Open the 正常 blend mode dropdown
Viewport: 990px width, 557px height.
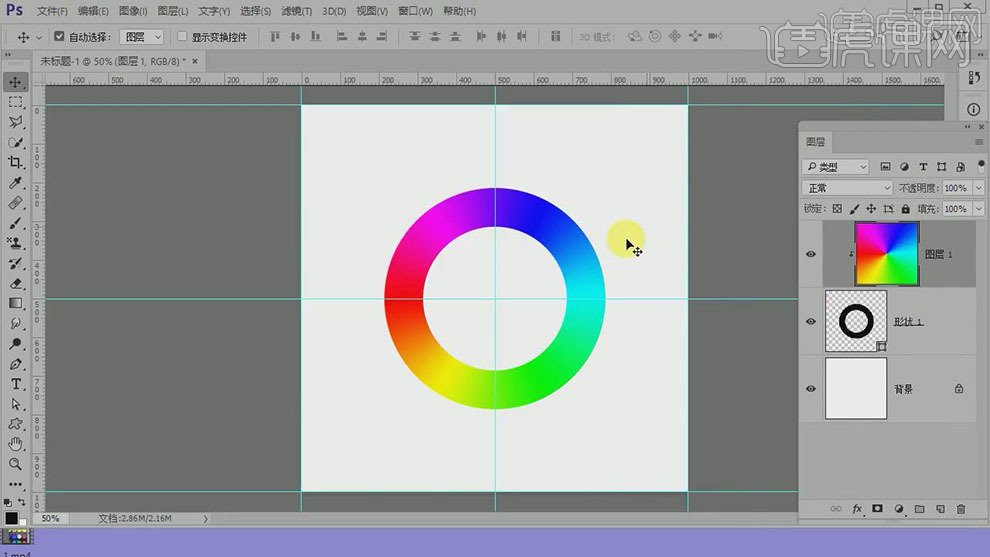tap(848, 188)
